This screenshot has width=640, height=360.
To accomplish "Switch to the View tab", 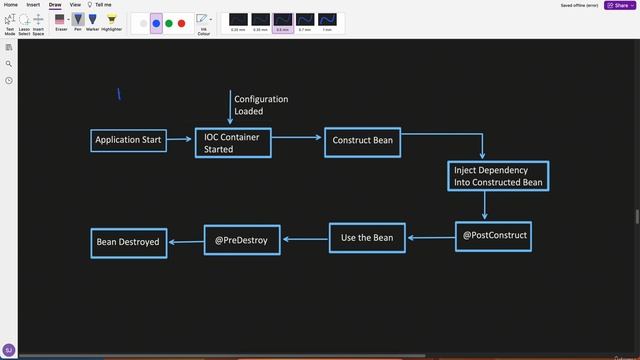I will pyautogui.click(x=75, y=5).
